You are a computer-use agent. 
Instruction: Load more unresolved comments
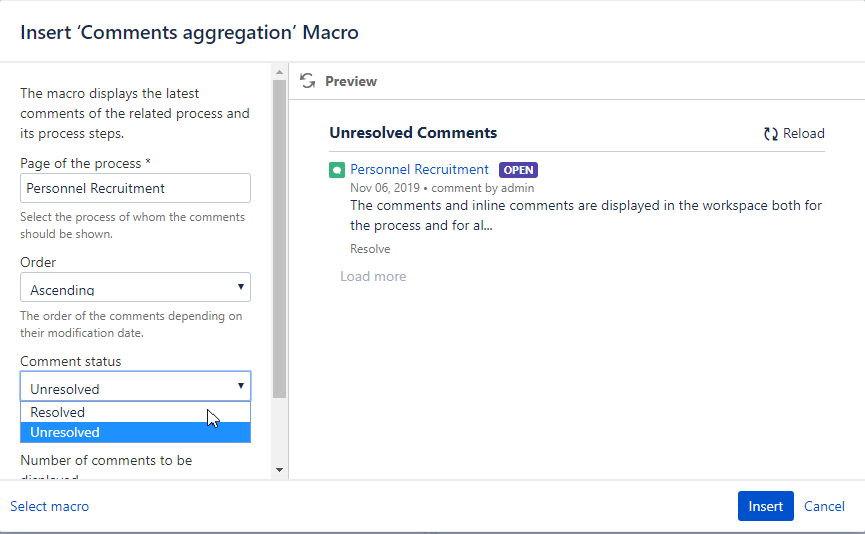pos(373,277)
